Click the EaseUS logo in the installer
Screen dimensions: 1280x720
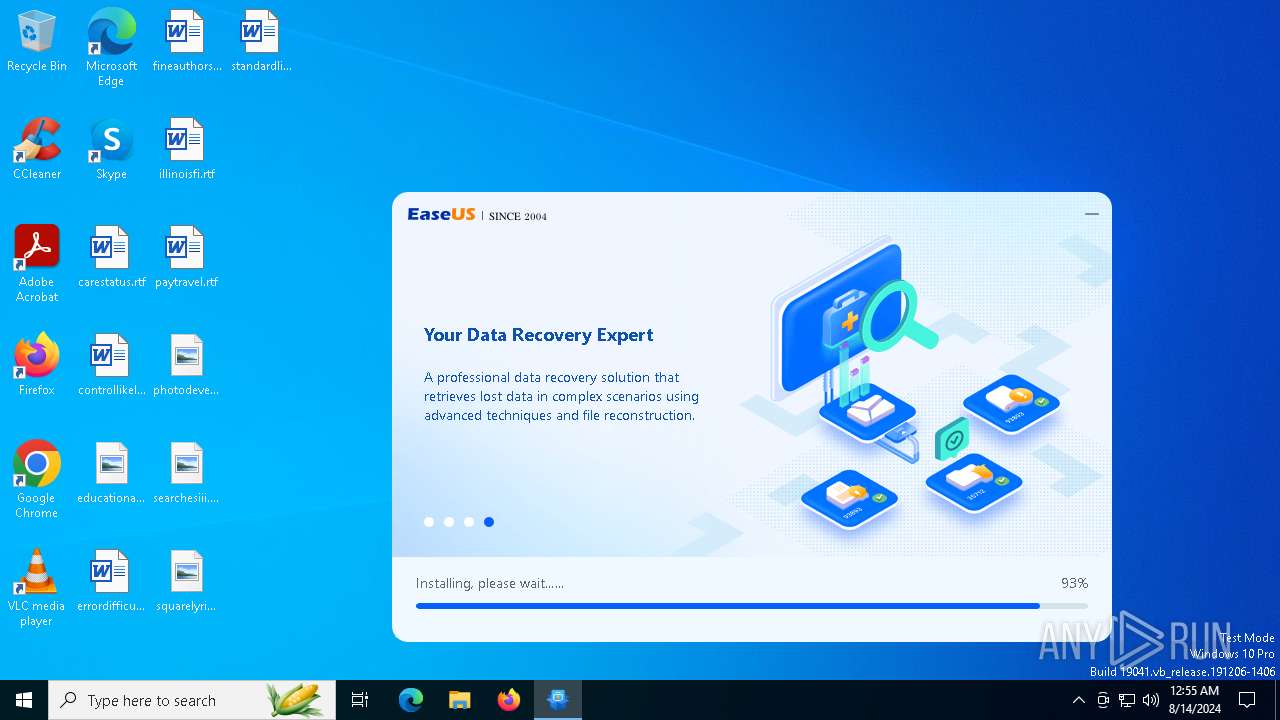(x=441, y=214)
